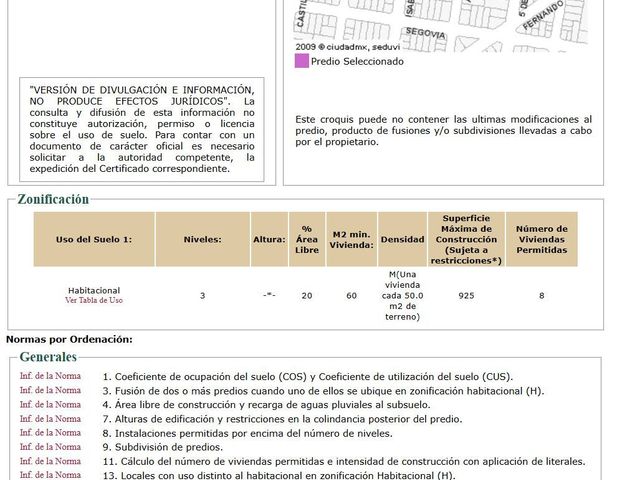This screenshot has width=640, height=480.
Task: Click the street map croquis image
Action: (x=441, y=25)
